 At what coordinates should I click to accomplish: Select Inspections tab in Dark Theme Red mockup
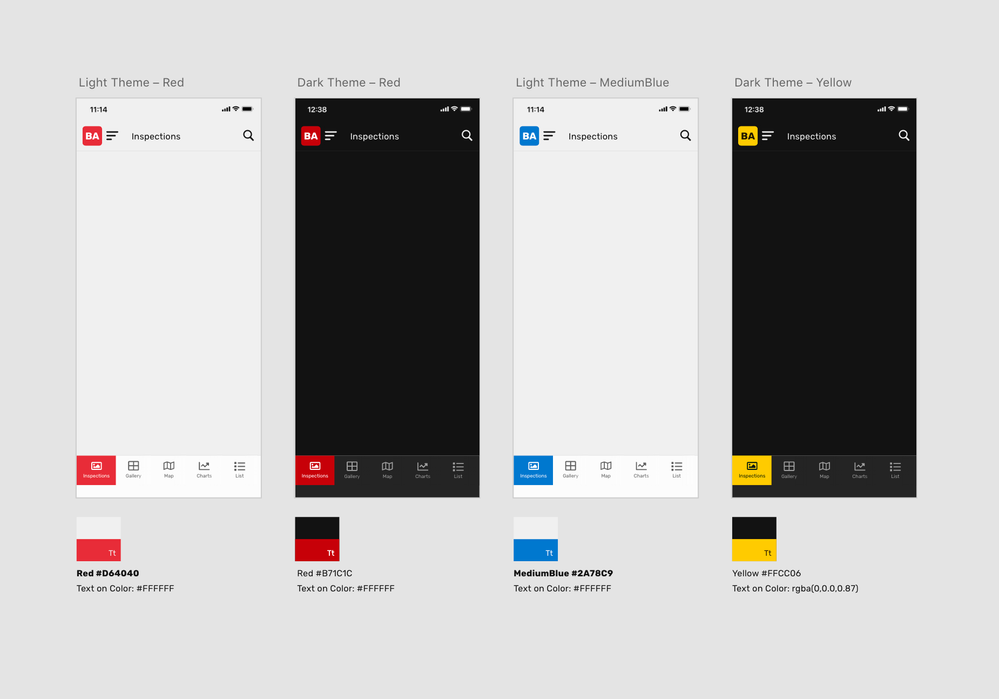pyautogui.click(x=315, y=470)
